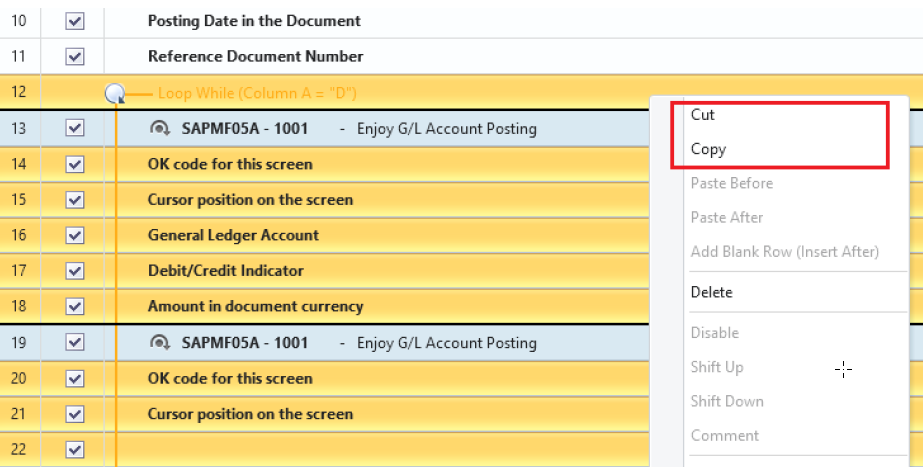This screenshot has width=923, height=467.
Task: Click Add Blank Row (Insert After)
Action: 784,251
